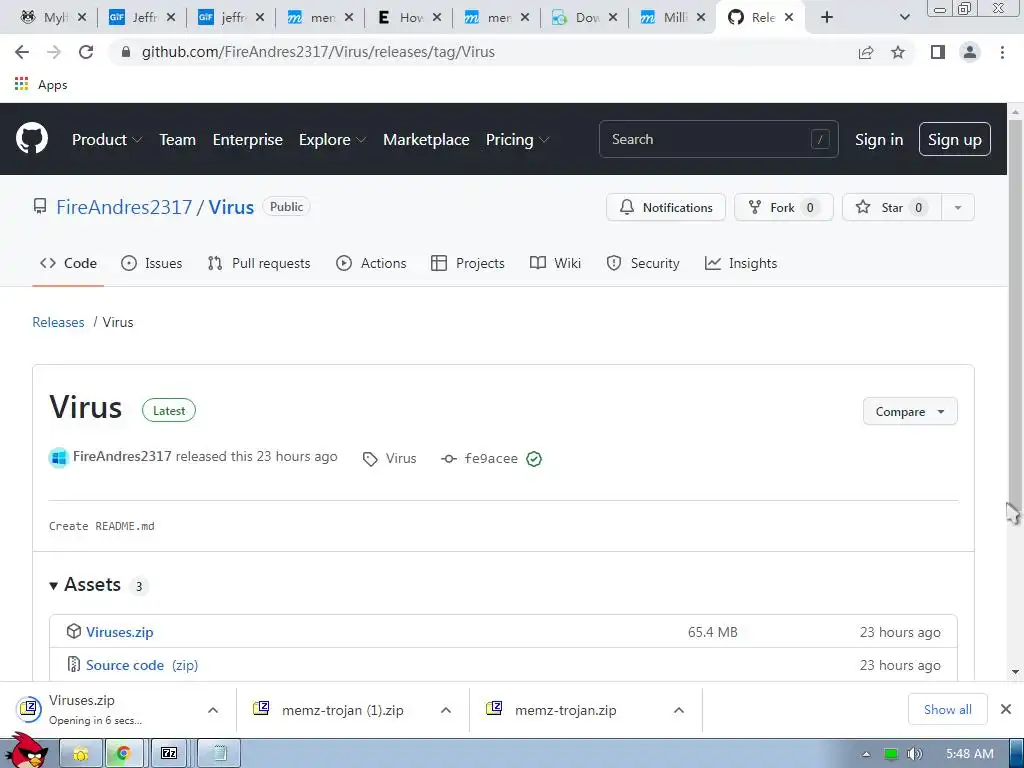Open the Wiki tab
The width and height of the screenshot is (1024, 768).
coord(555,263)
